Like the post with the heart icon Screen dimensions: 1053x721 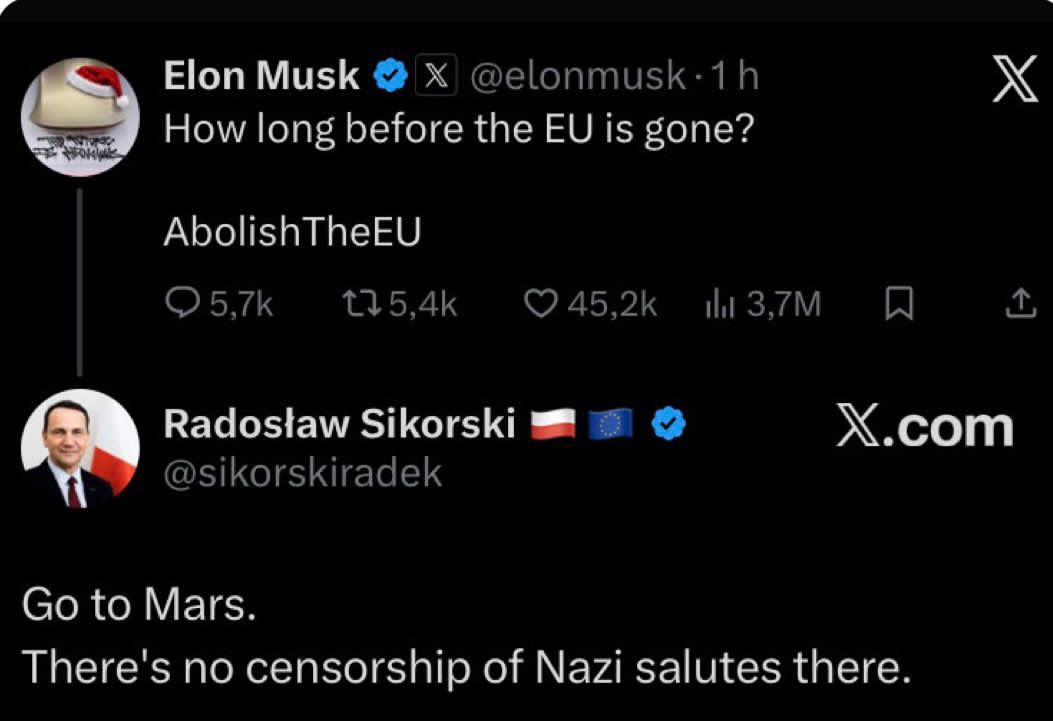click(541, 303)
